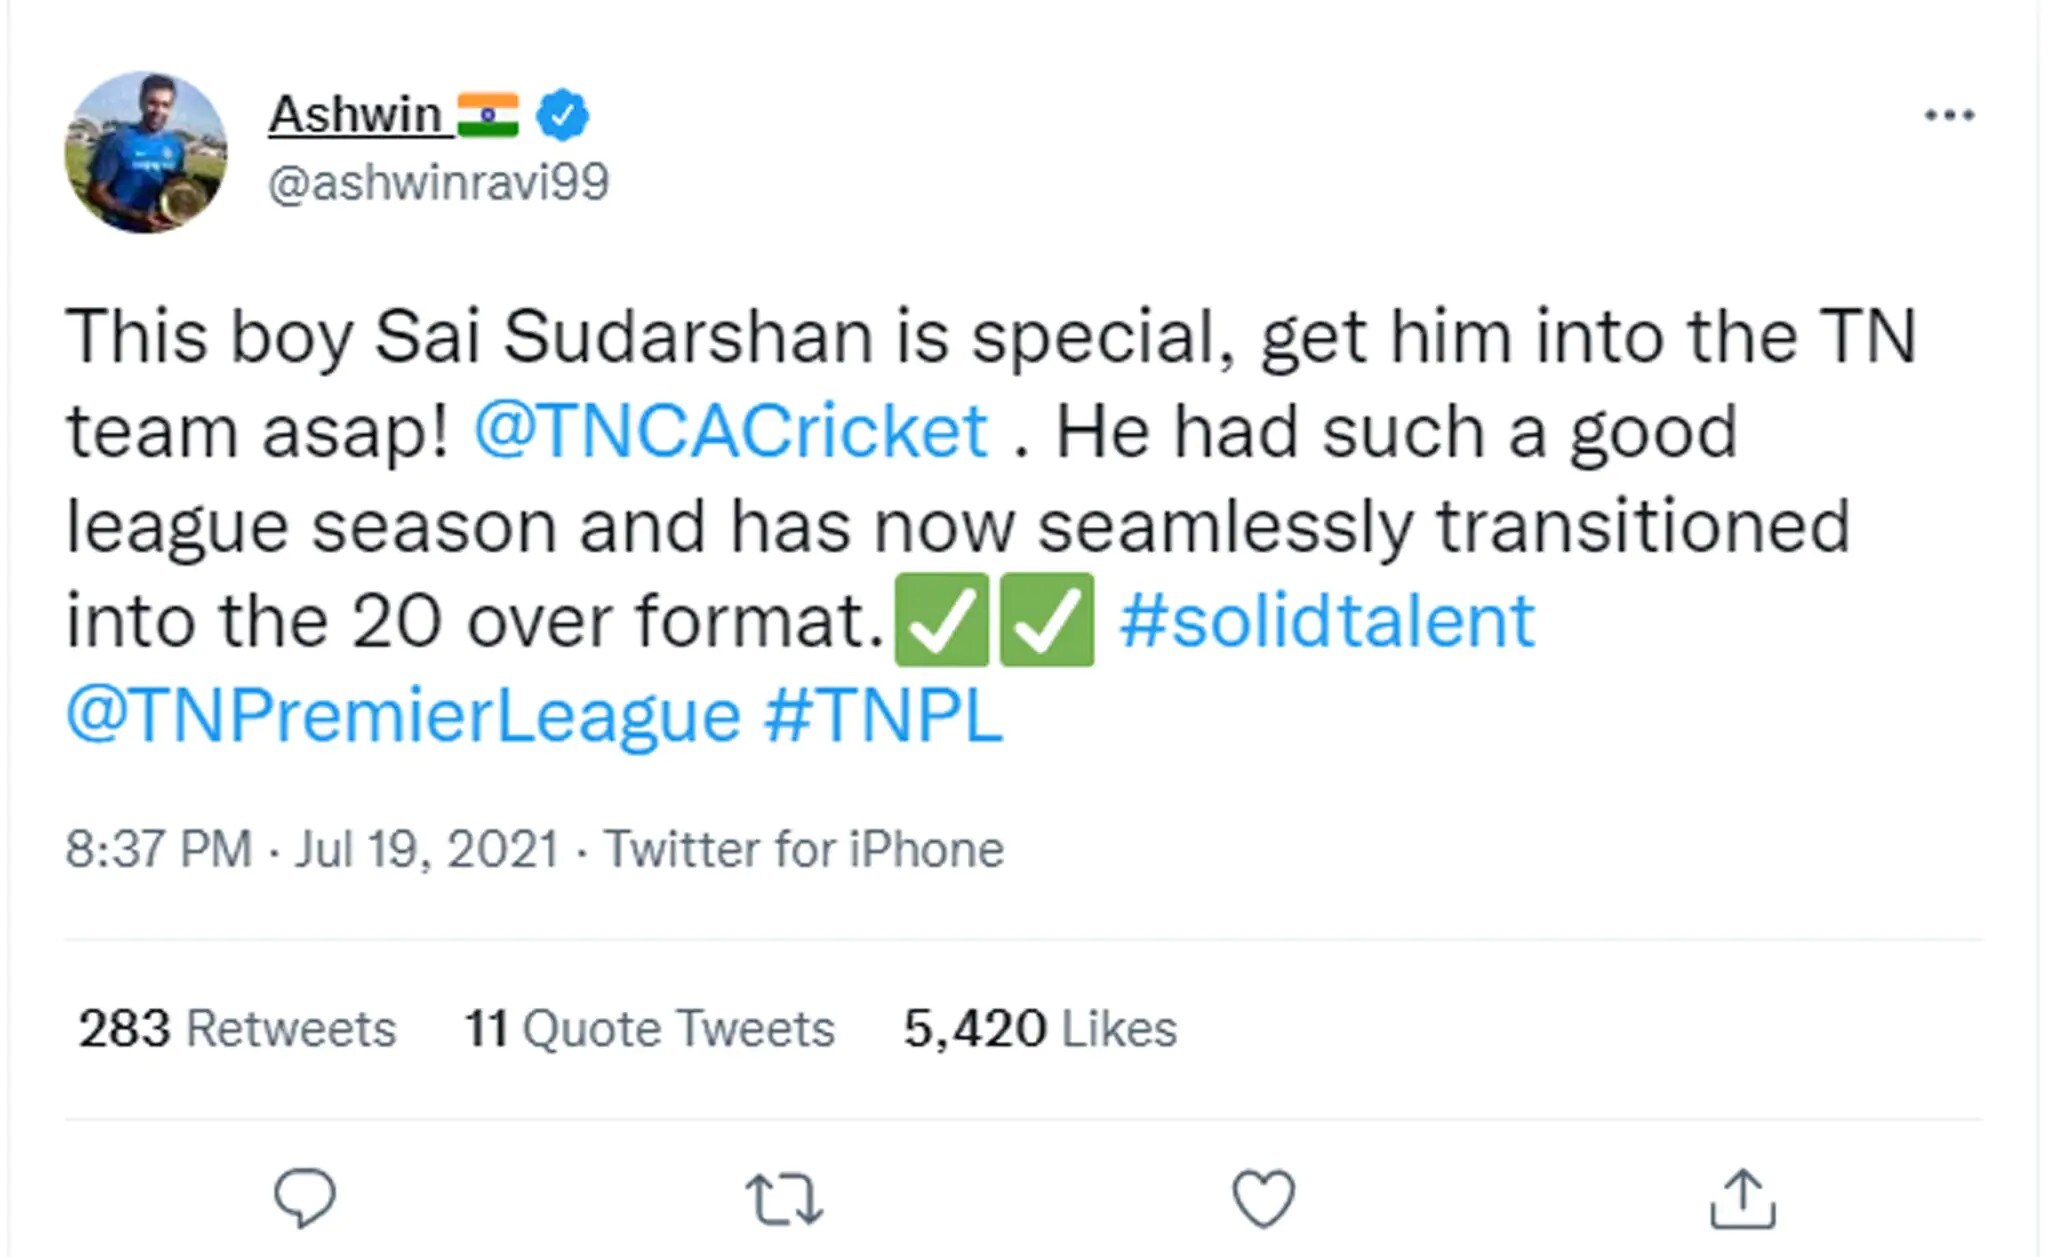Click the retweet arrows icon

784,1199
